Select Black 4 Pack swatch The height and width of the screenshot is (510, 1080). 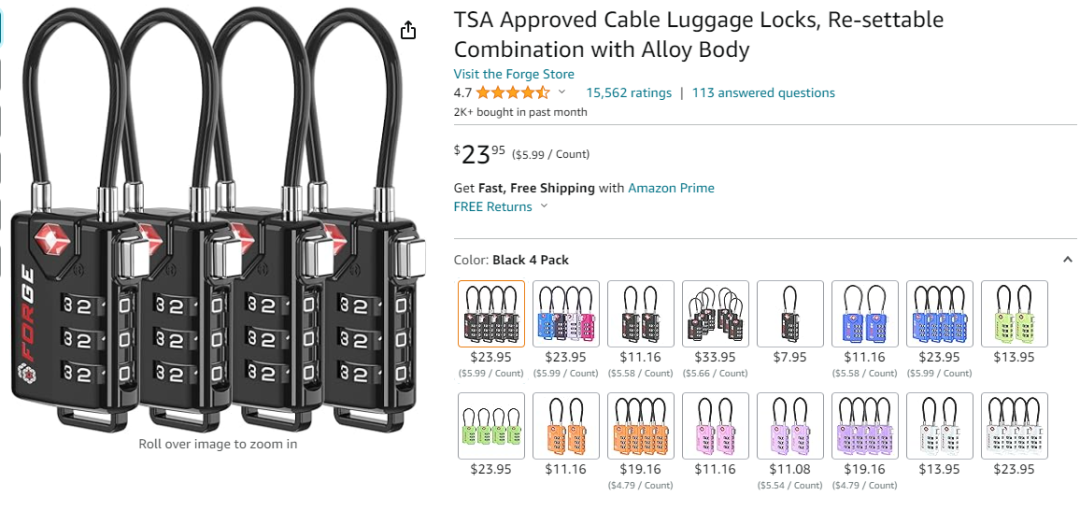(491, 314)
